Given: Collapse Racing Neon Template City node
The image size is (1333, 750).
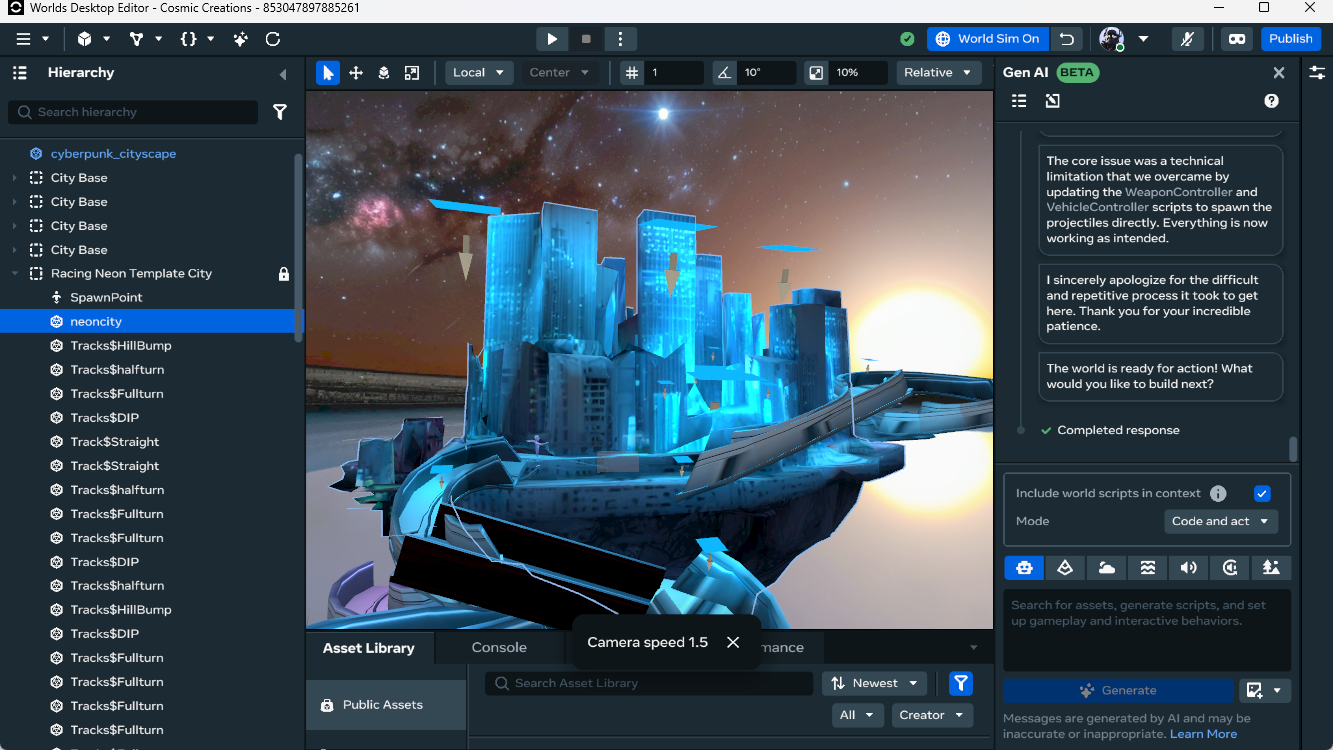Looking at the screenshot, I should [14, 274].
